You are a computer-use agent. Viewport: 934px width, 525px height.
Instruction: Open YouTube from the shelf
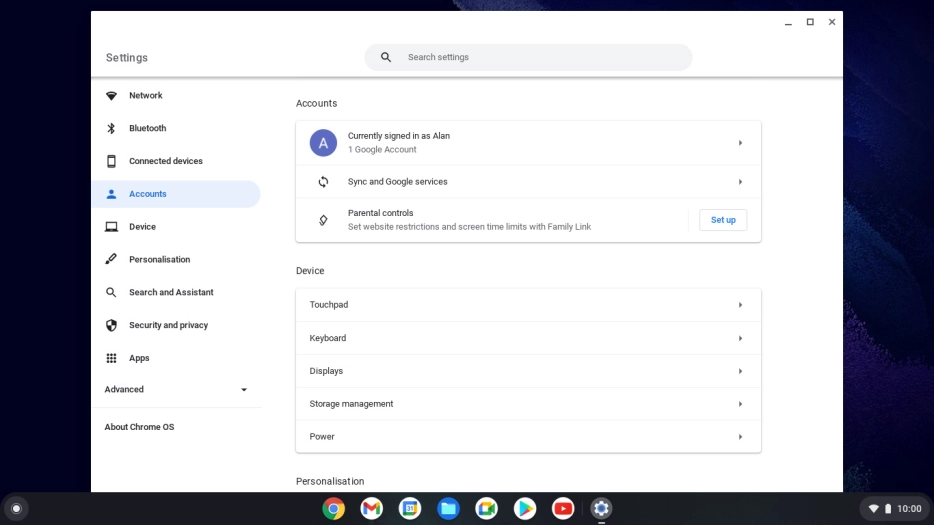tap(563, 508)
